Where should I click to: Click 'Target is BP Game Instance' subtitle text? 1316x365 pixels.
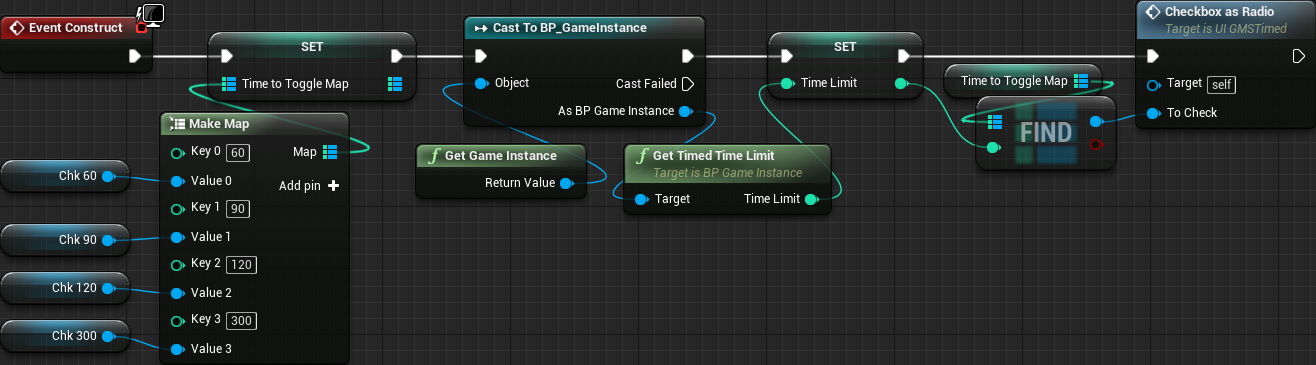pyautogui.click(x=727, y=173)
